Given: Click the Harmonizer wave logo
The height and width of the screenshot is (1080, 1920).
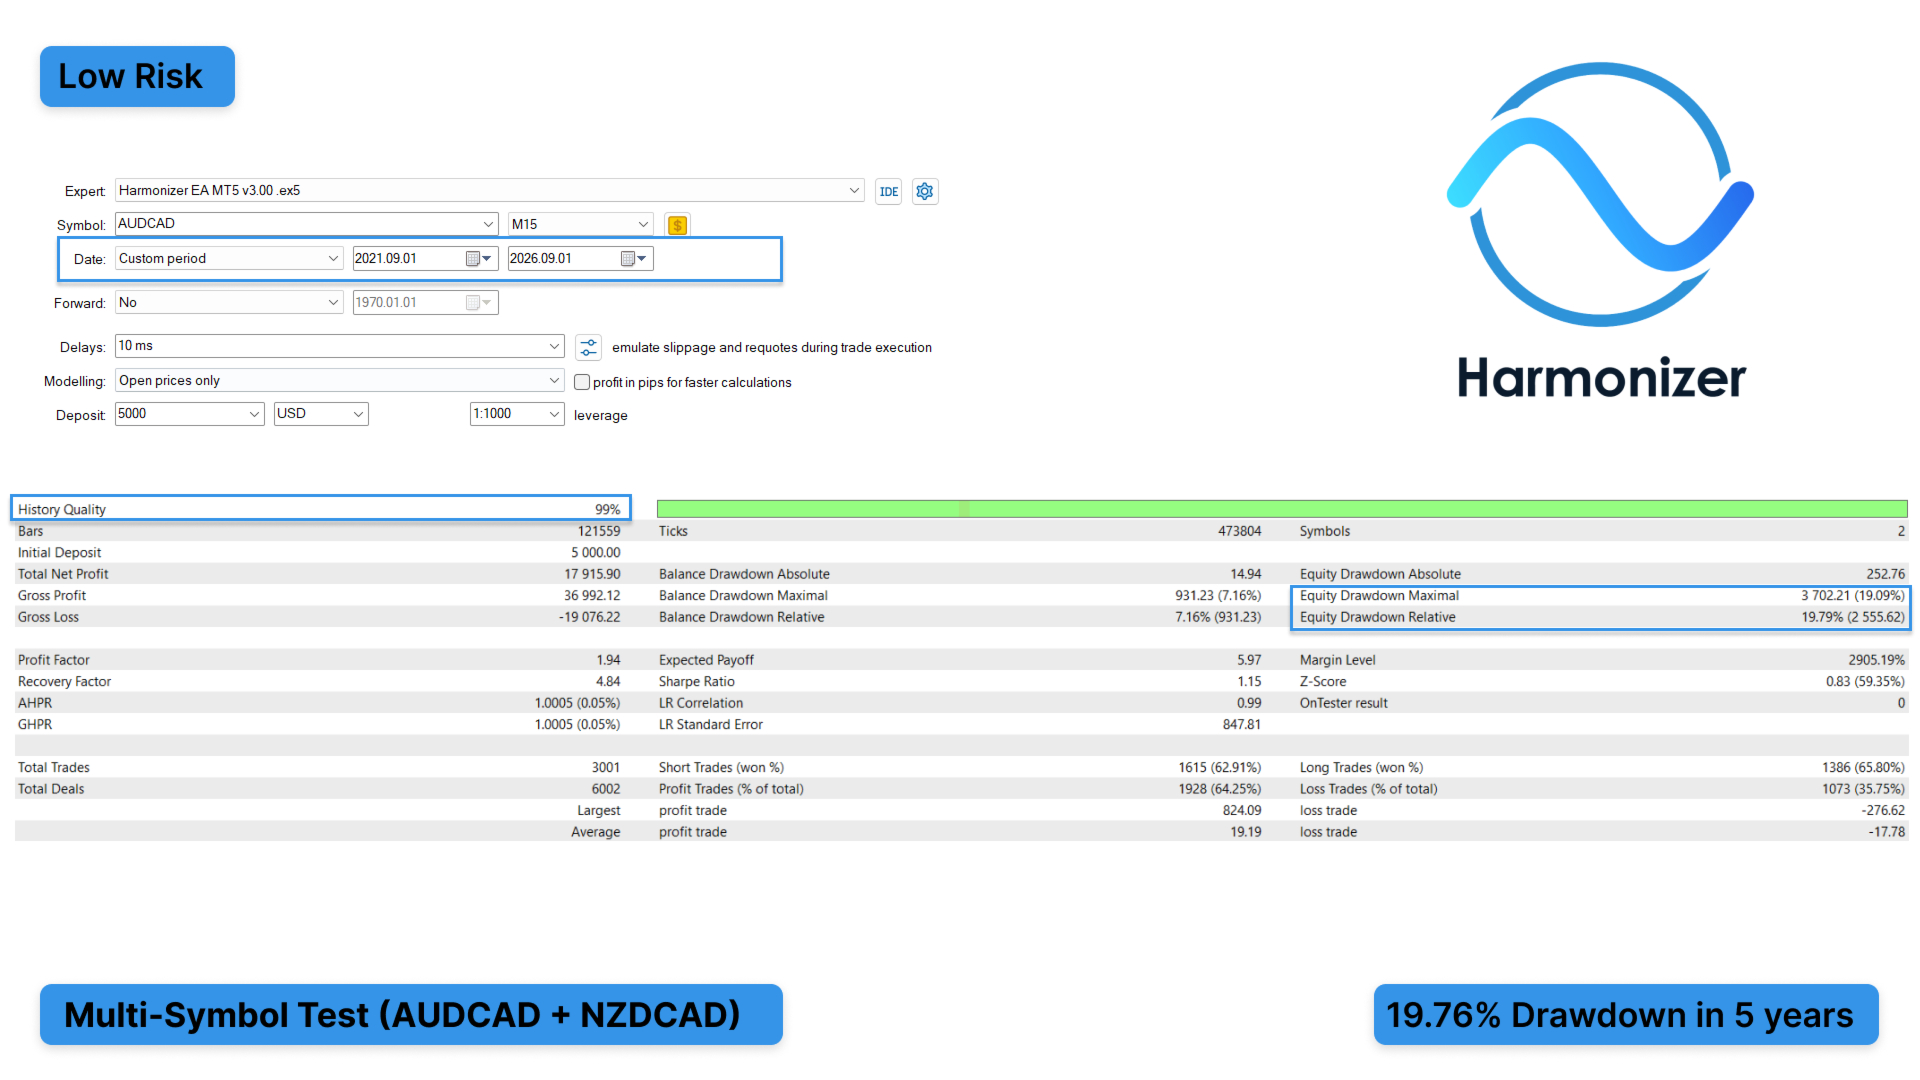Looking at the screenshot, I should [1600, 195].
